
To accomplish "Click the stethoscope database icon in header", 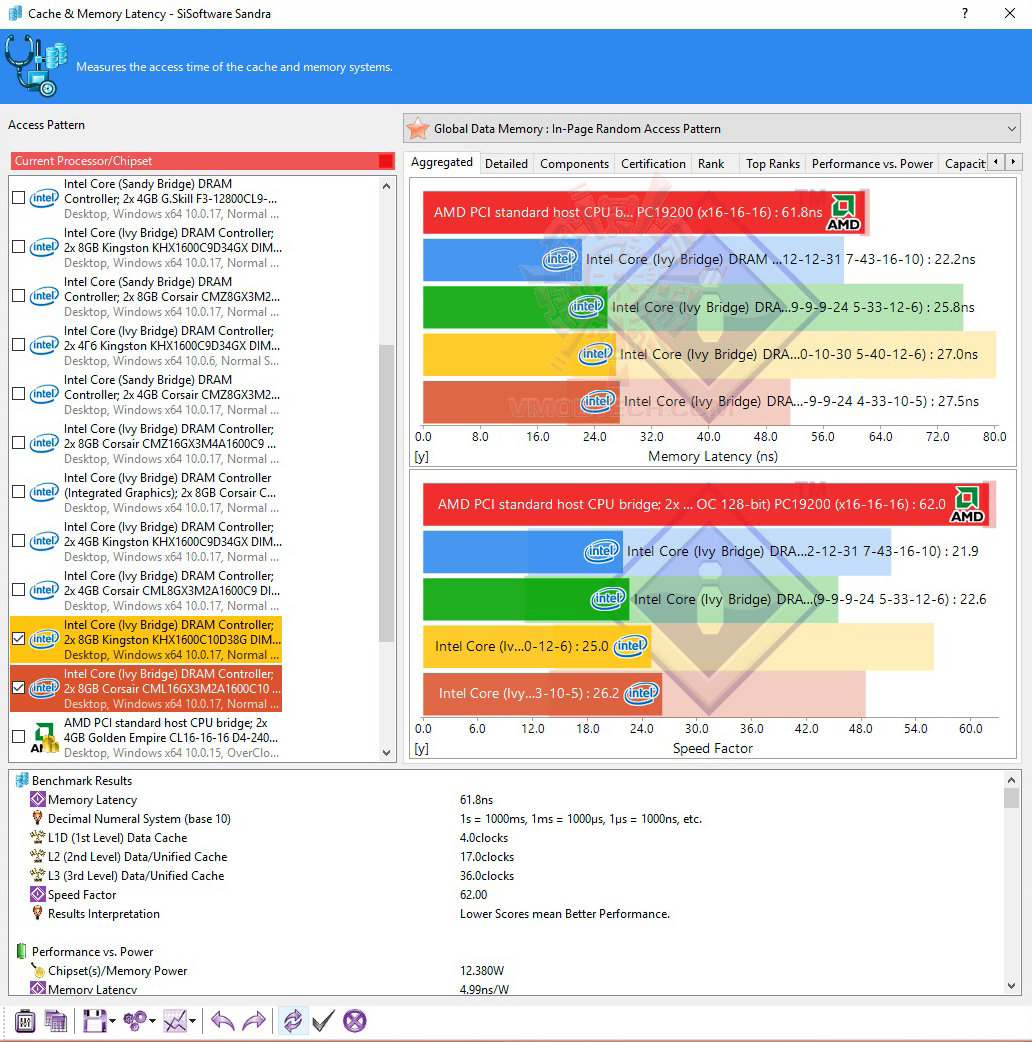I will click(35, 66).
